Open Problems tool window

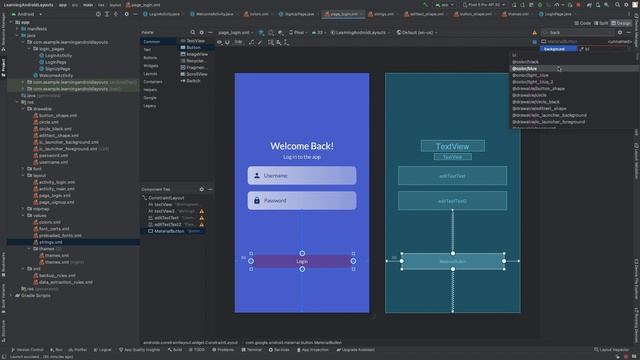pos(223,350)
